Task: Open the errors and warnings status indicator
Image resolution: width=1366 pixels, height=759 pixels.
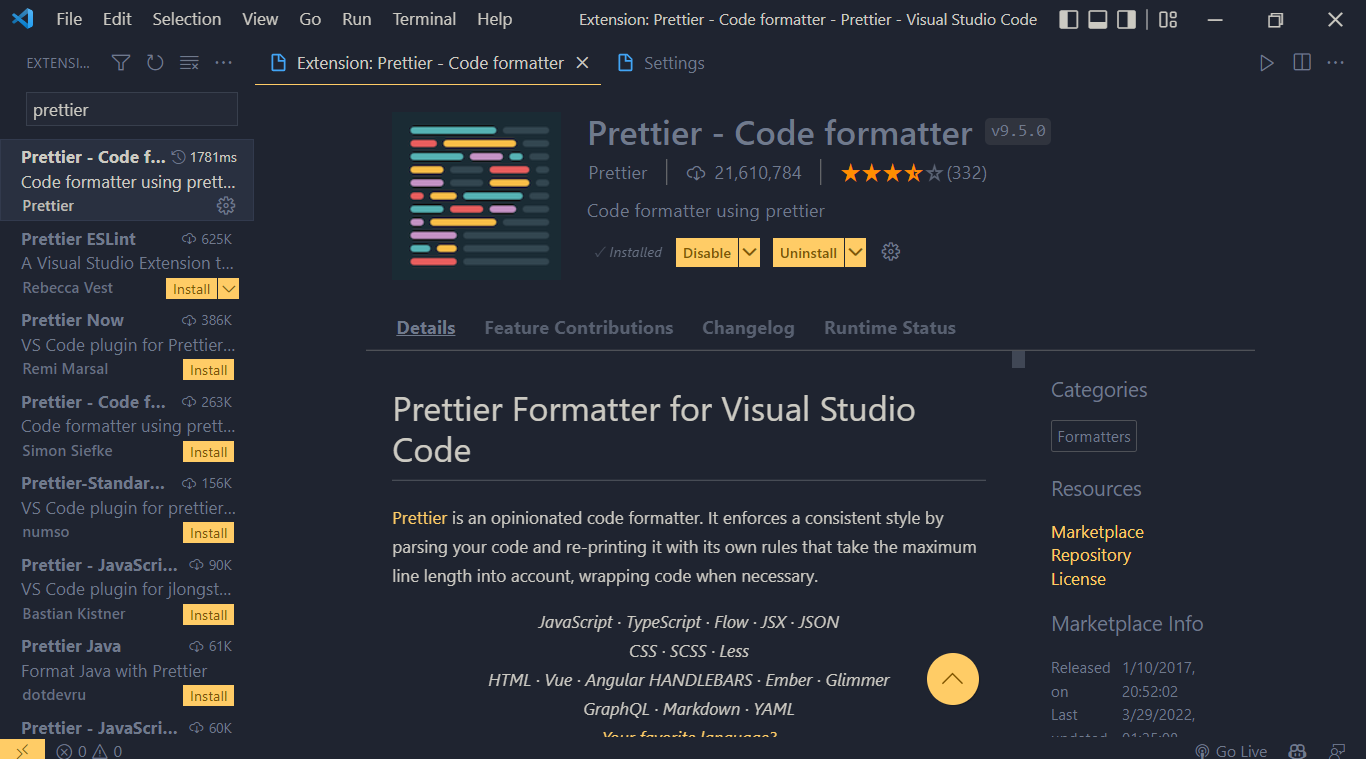Action: pos(89,751)
